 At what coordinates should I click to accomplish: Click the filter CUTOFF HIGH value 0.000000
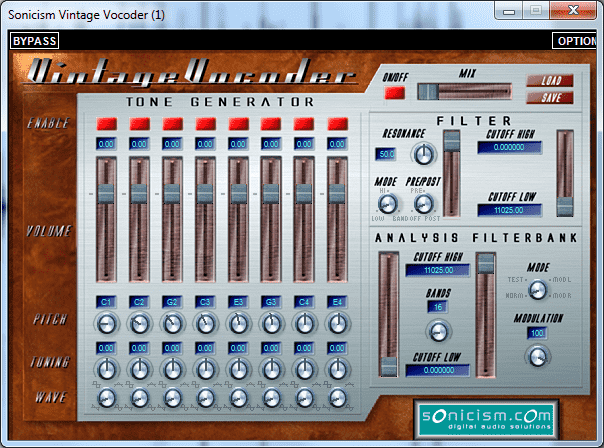[x=509, y=147]
